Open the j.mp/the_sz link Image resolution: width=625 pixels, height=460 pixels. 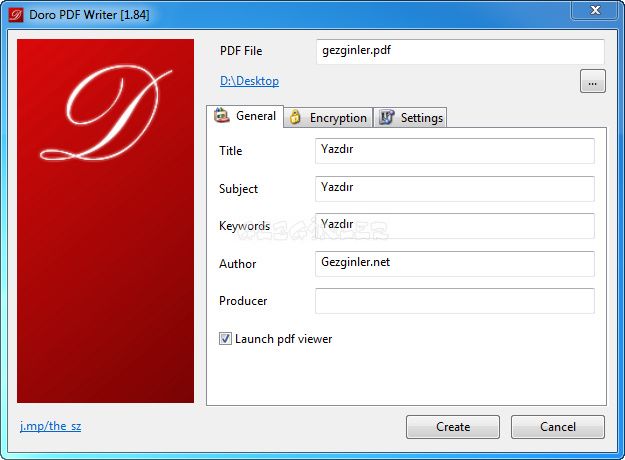click(x=51, y=426)
